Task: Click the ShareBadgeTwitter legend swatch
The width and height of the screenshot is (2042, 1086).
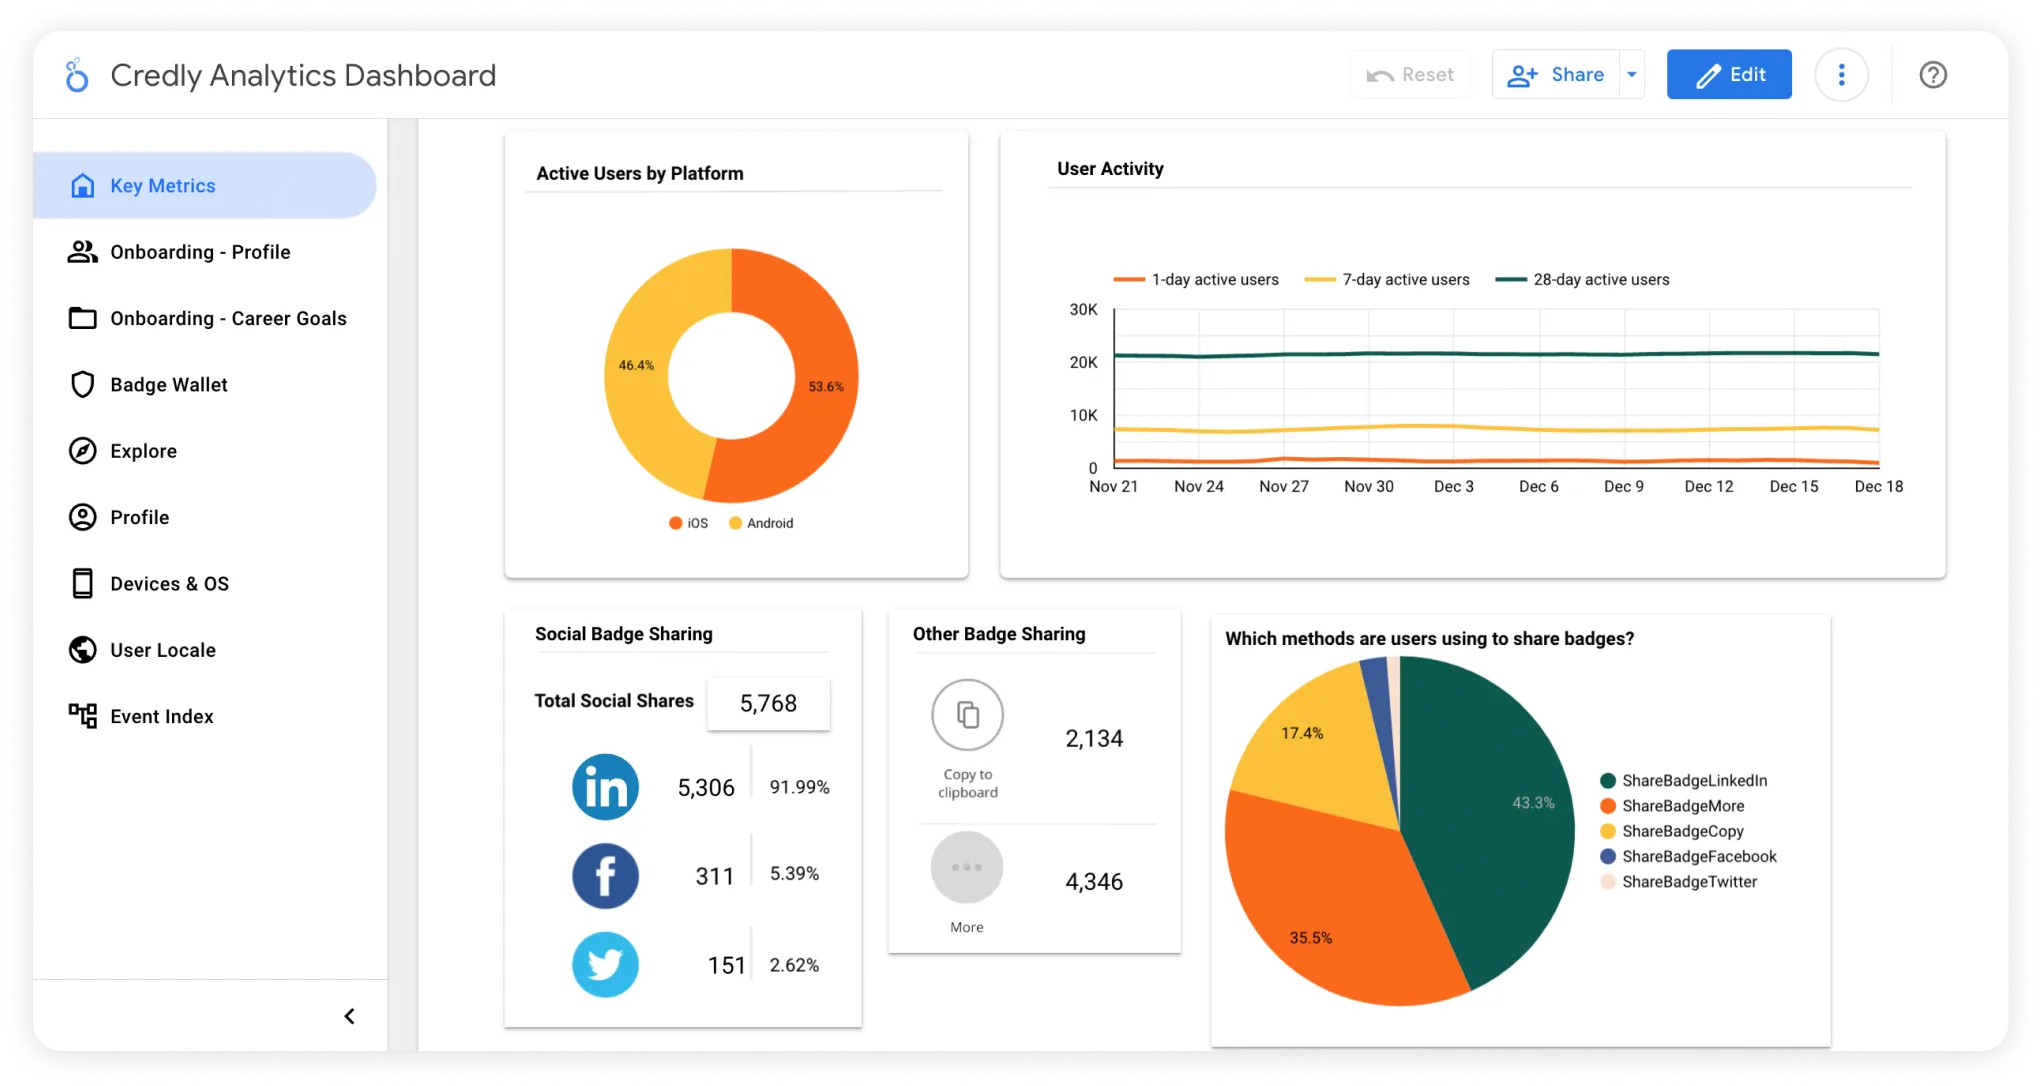Action: coord(1608,882)
